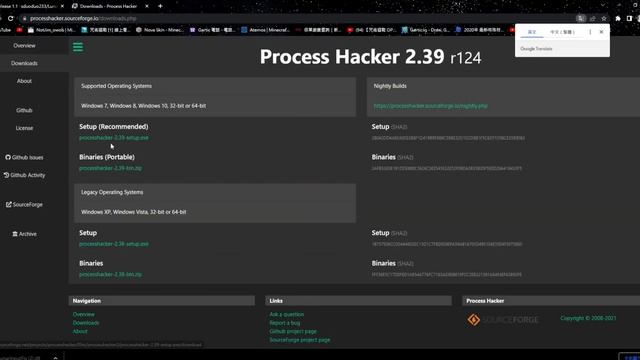This screenshot has height=360, width=640.
Task: Download processhacker-2.39-setup.exe under Setup (Recommended)
Action: (x=114, y=138)
